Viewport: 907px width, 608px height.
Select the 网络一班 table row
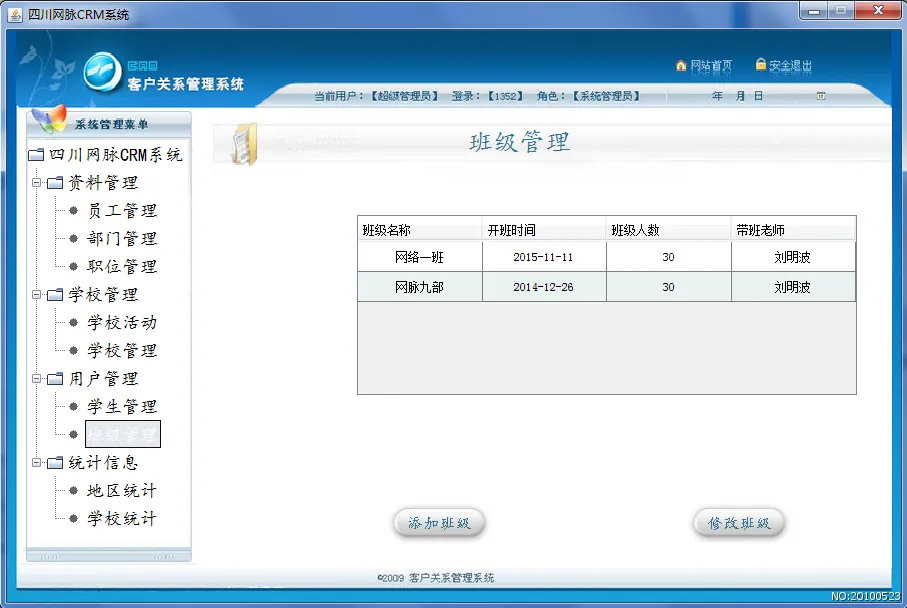pyautogui.click(x=606, y=257)
